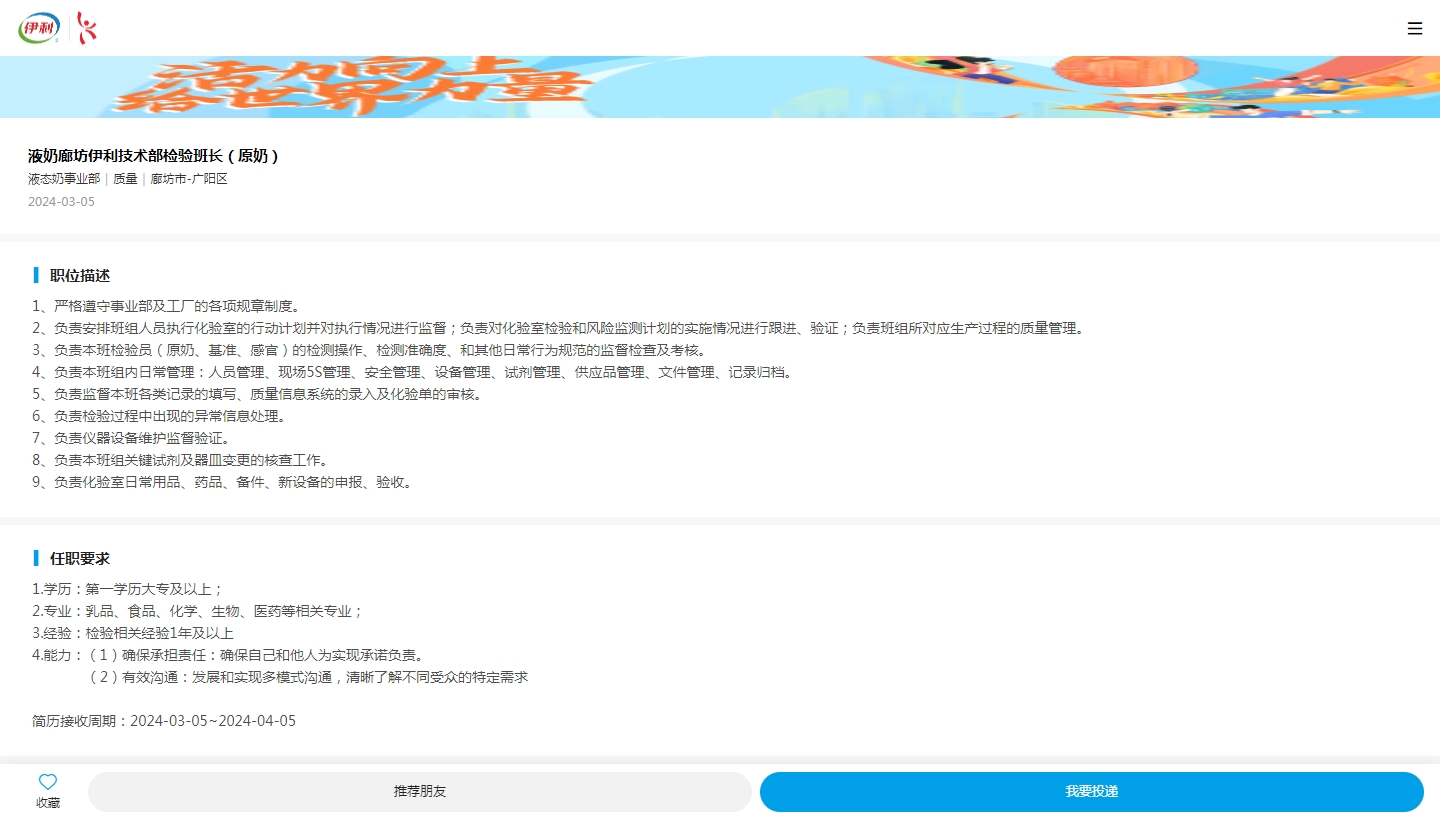1440x820 pixels.
Task: Click the Yili brand logo
Action: pos(39,28)
